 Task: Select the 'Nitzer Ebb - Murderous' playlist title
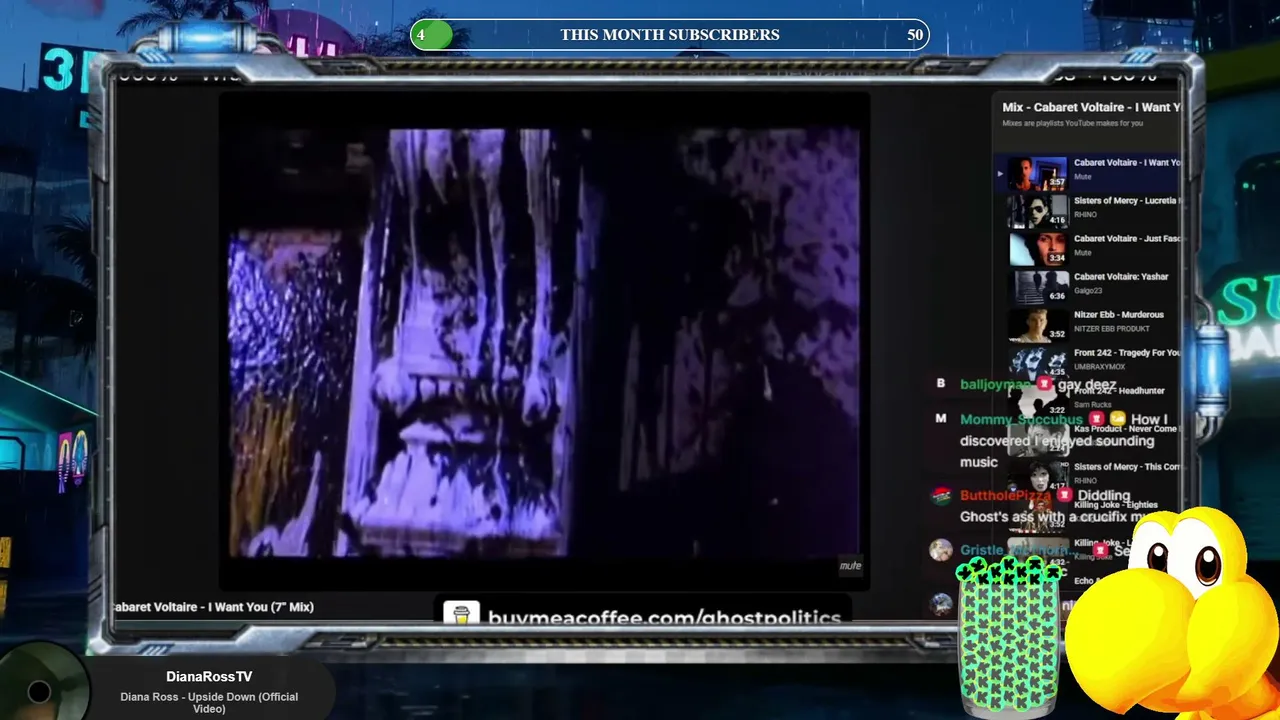pos(1119,315)
